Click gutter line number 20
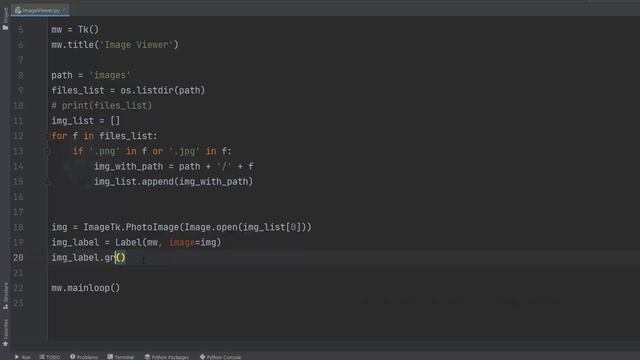The height and width of the screenshot is (360, 640). pos(18,258)
